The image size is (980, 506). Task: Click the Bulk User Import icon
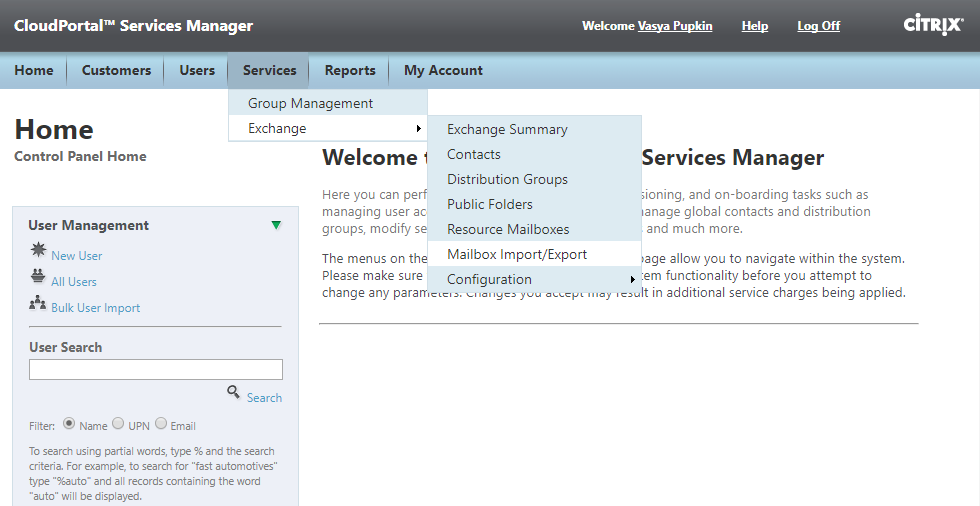pyautogui.click(x=38, y=303)
